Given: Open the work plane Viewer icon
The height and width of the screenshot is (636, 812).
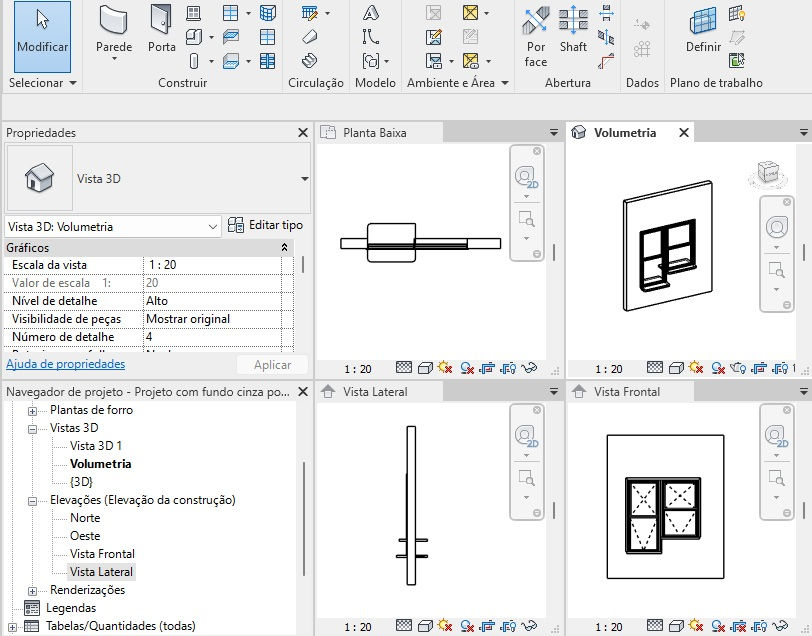Looking at the screenshot, I should pyautogui.click(x=736, y=61).
